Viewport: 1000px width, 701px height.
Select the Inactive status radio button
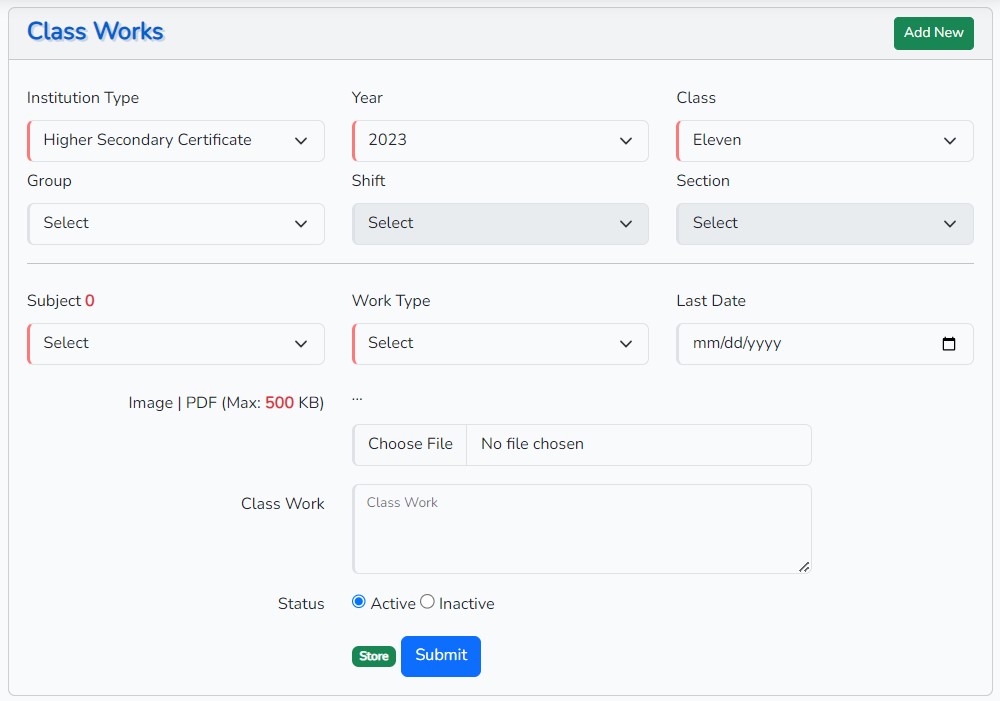(x=427, y=602)
